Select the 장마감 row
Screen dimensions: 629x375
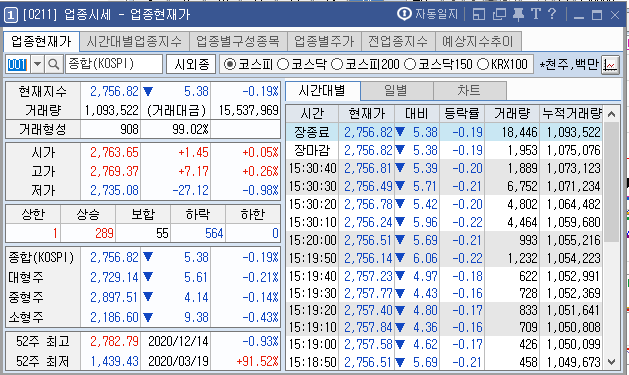coord(444,150)
